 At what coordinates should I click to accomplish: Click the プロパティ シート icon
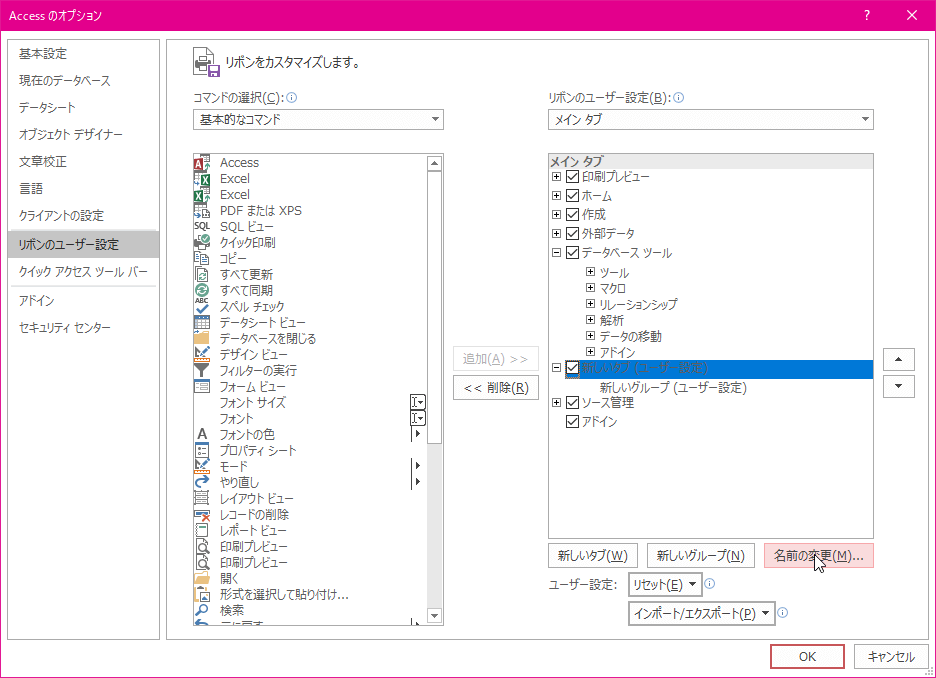pyautogui.click(x=202, y=451)
